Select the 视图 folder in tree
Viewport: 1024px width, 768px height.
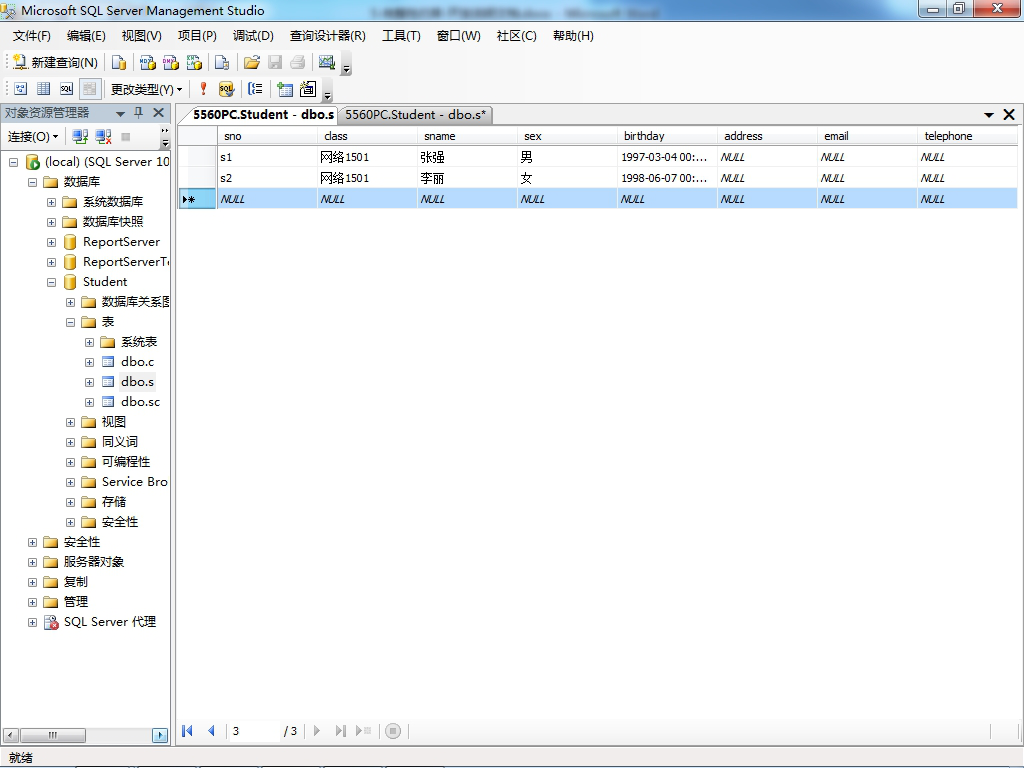click(114, 422)
